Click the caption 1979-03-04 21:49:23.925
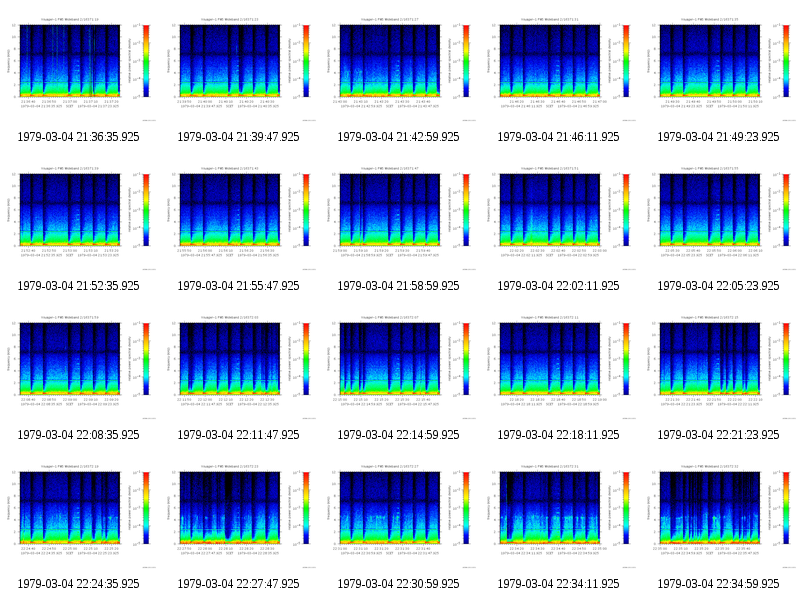This screenshot has width=800, height=596. (718, 137)
